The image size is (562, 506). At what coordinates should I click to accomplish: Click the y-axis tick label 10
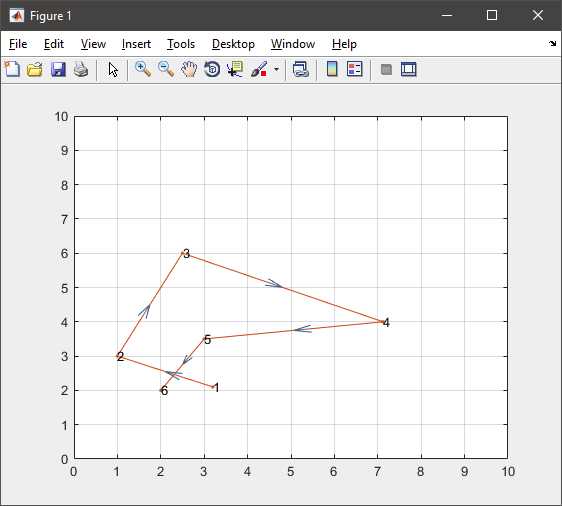coord(61,116)
